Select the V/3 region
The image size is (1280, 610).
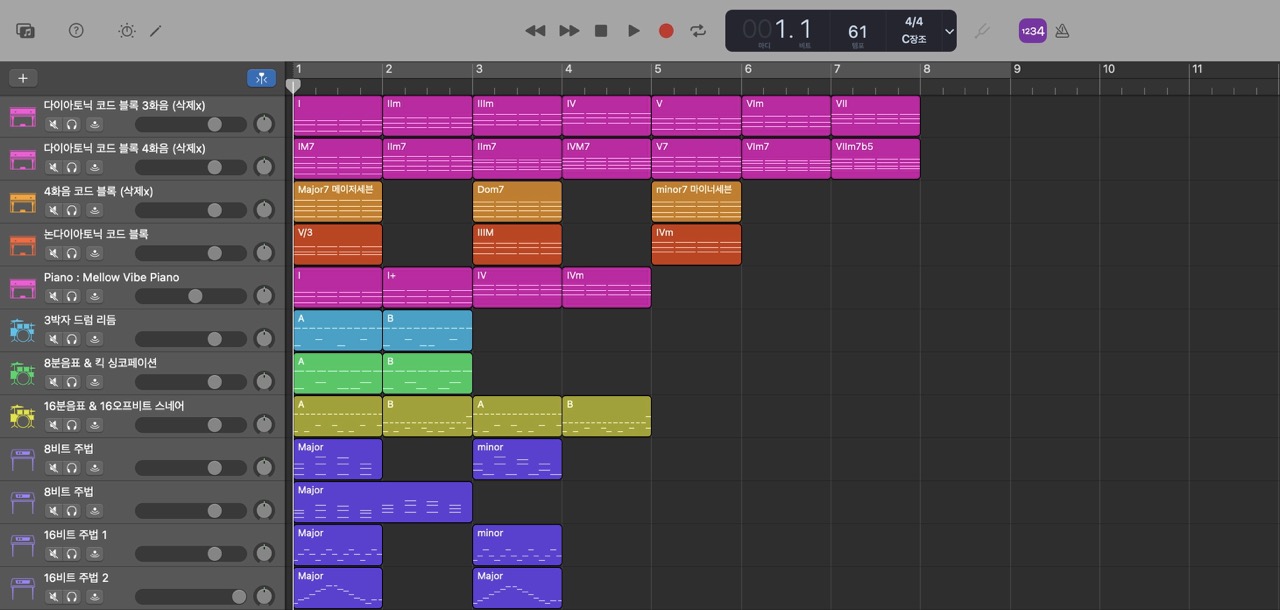[338, 245]
